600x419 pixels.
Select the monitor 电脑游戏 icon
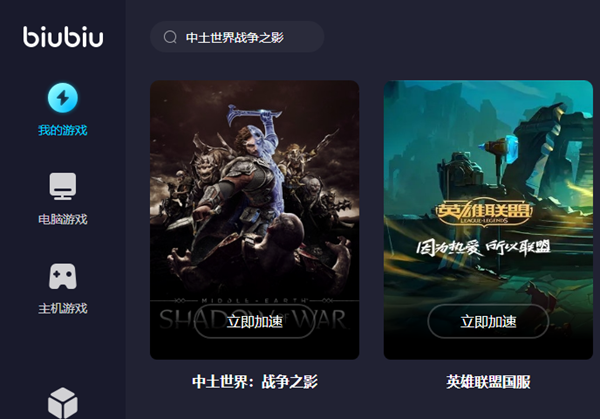(63, 186)
